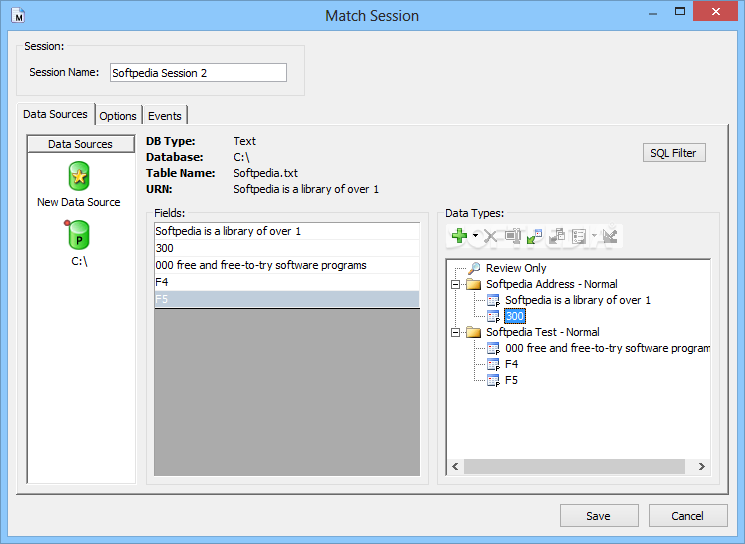Click the field icon beside F5 in the tree
Viewport: 745px width, 544px height.
(x=493, y=380)
